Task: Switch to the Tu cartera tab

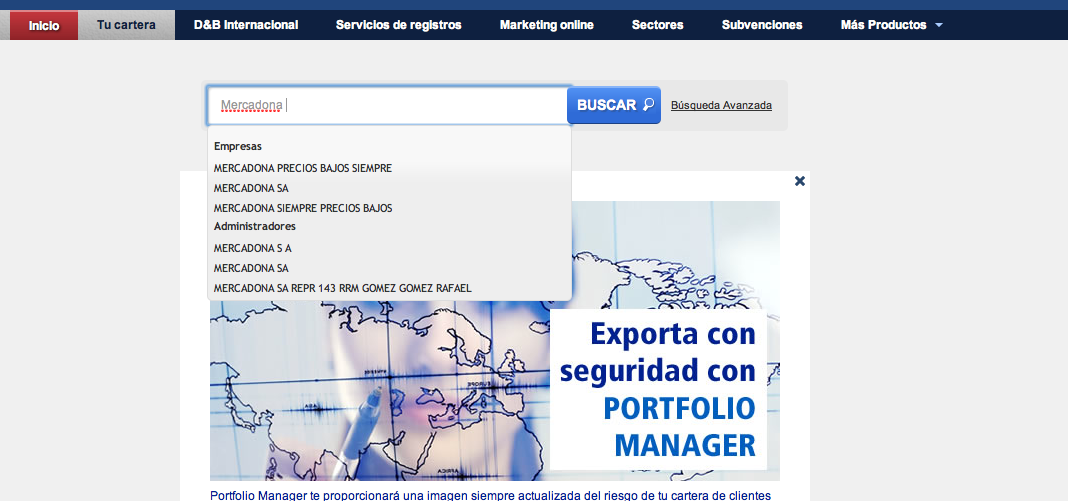Action: click(126, 25)
